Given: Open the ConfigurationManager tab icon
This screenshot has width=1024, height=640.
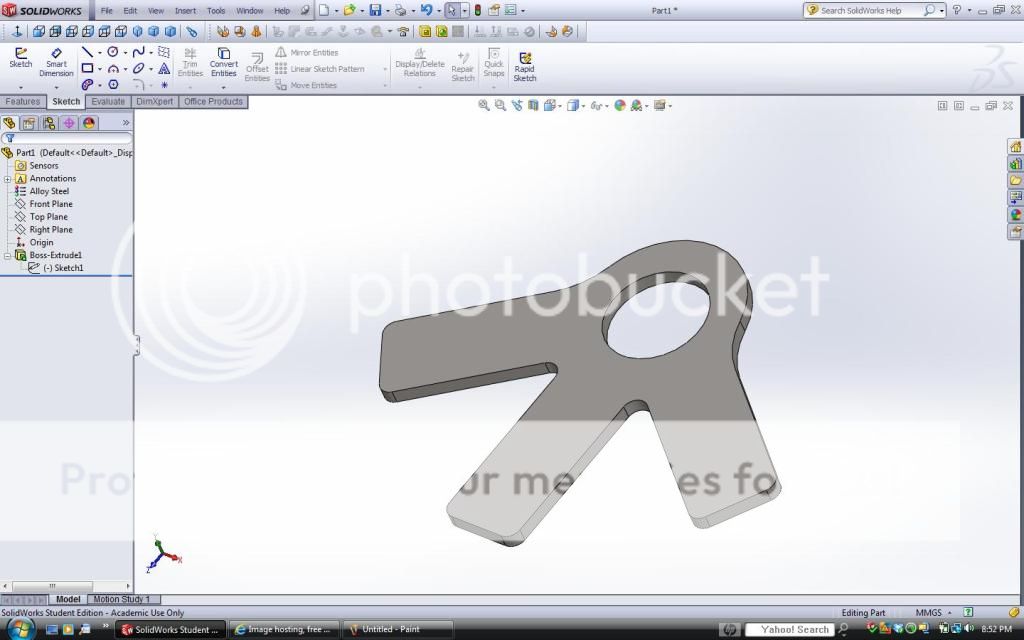Looking at the screenshot, I should (48, 123).
